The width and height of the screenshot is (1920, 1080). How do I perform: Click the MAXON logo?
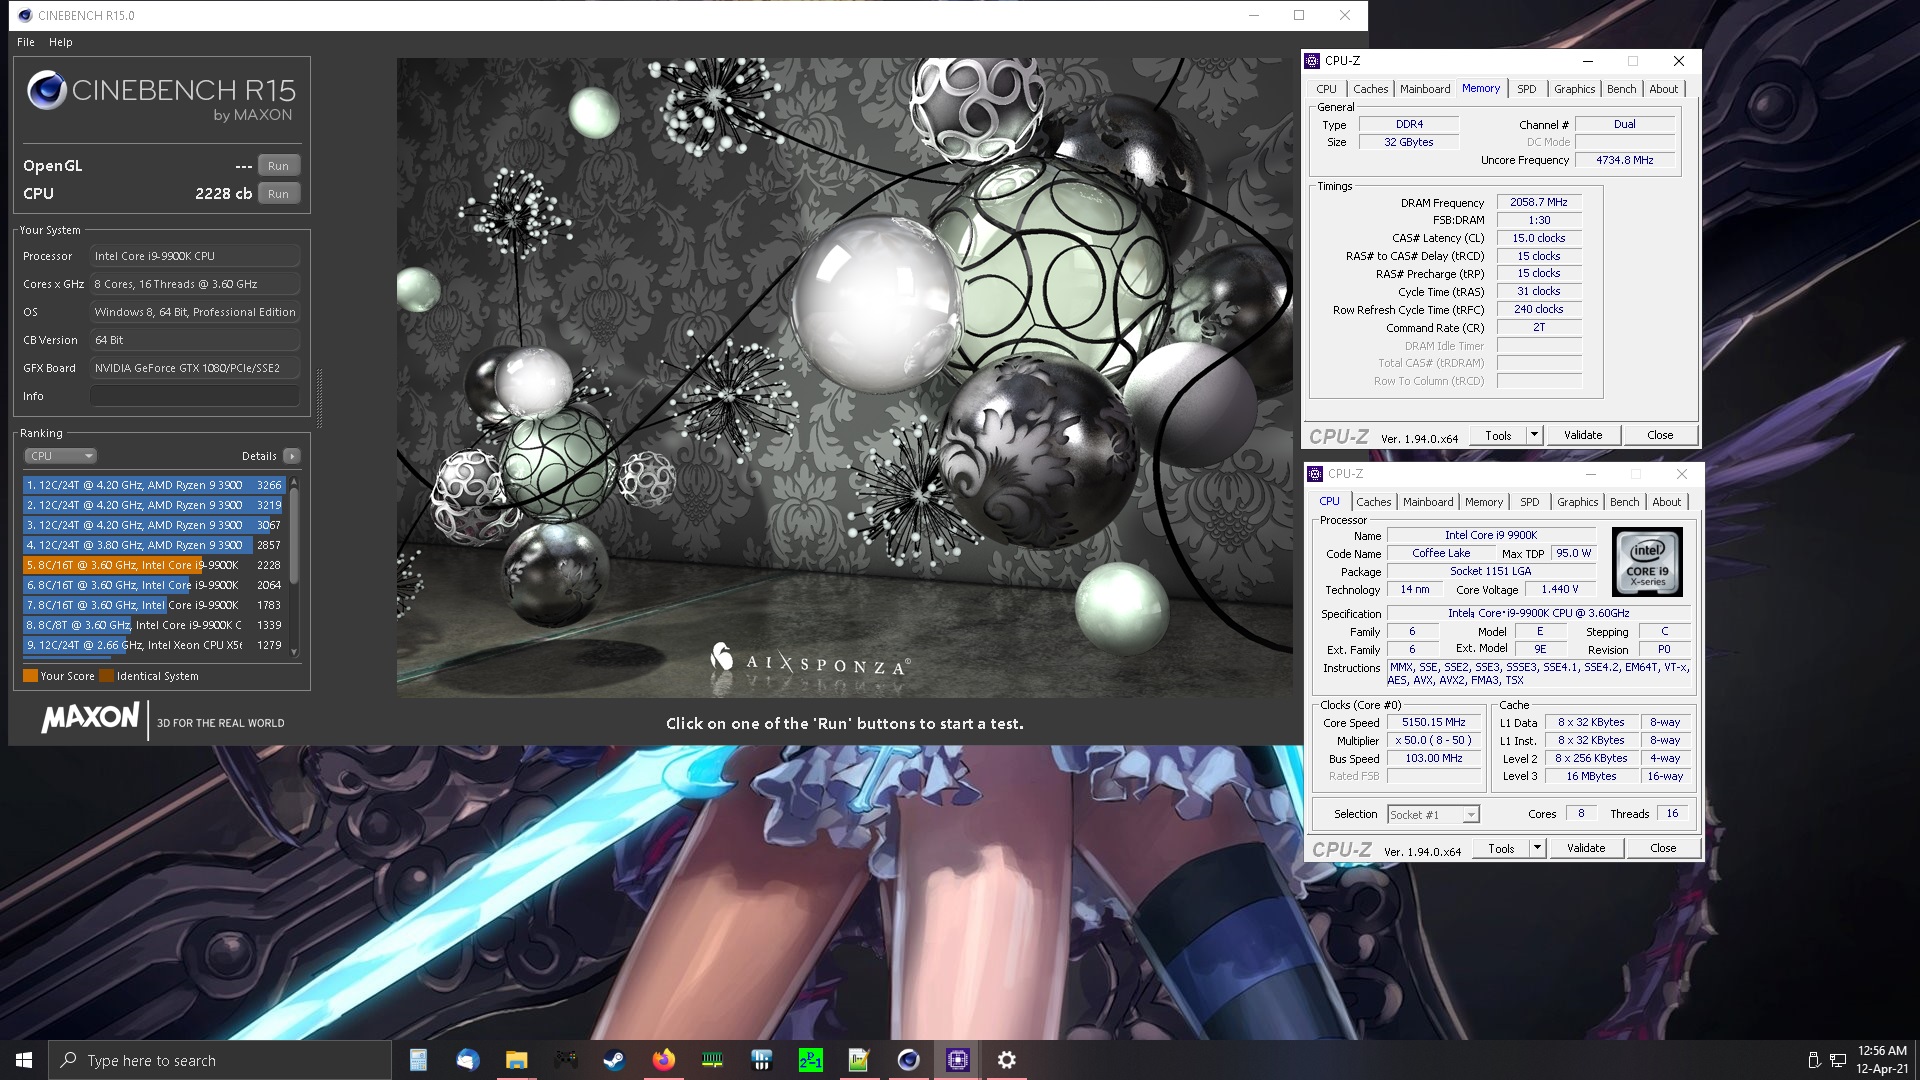(91, 718)
